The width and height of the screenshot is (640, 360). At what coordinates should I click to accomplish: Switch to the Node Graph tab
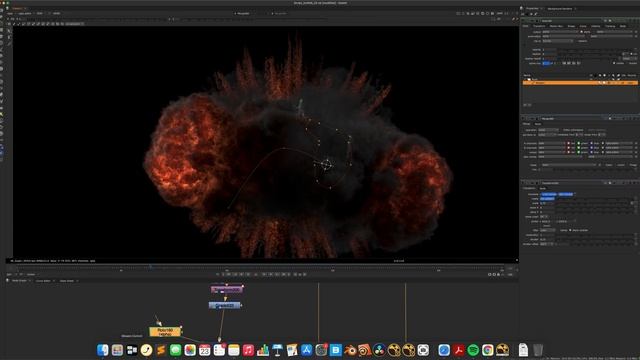pos(19,281)
